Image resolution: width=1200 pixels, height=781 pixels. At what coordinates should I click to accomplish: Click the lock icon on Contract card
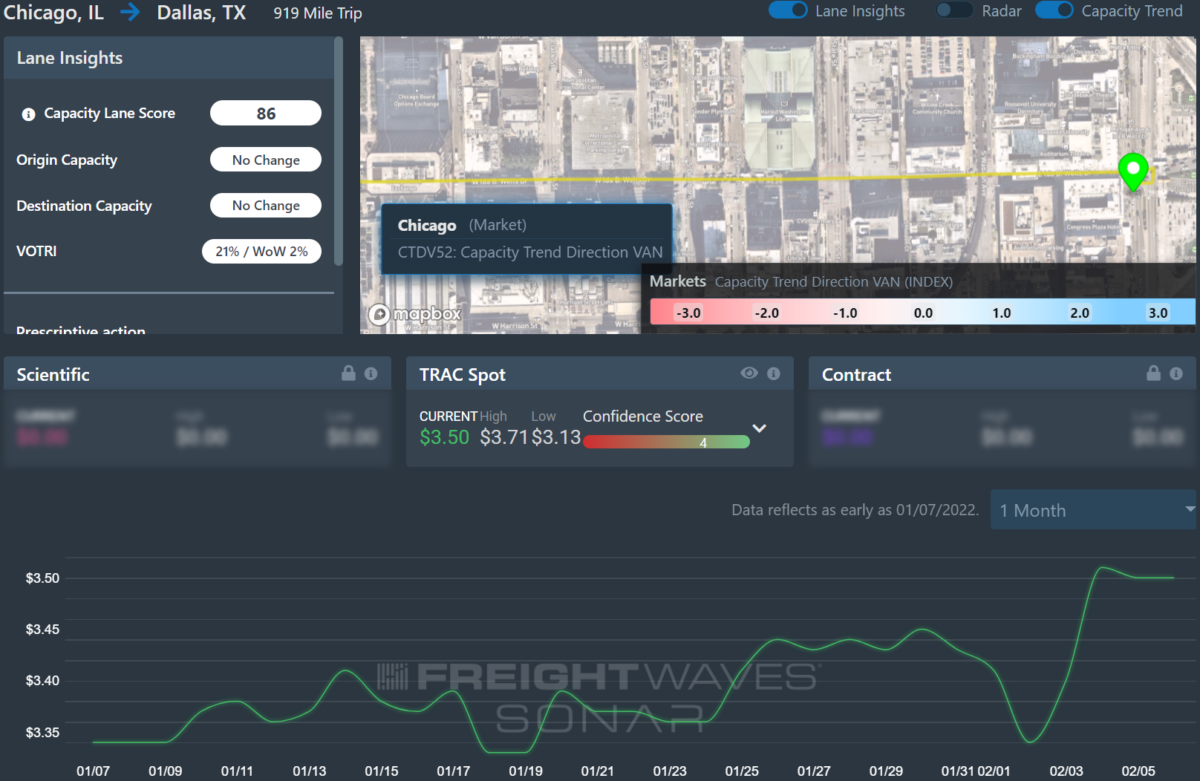[1153, 373]
